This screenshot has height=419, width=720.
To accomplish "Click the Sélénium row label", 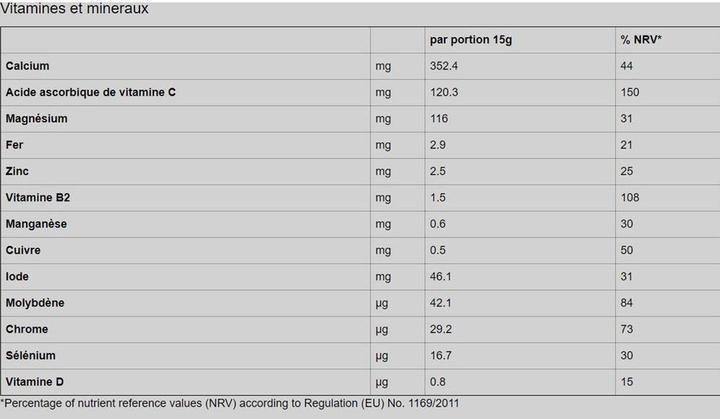I will click(31, 355).
